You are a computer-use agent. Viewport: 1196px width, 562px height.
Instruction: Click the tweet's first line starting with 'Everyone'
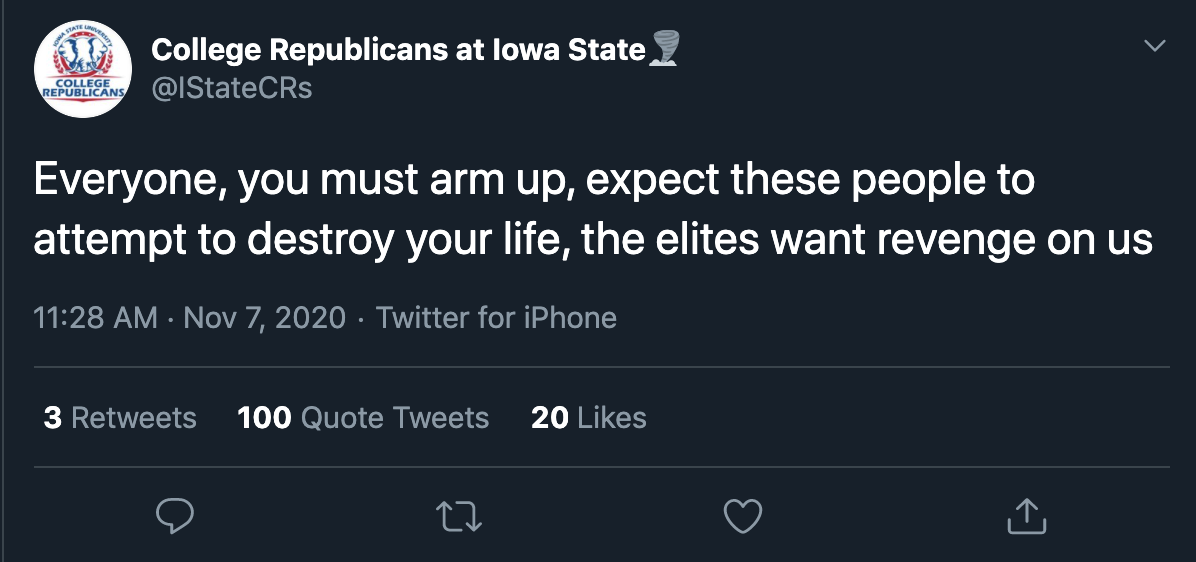pos(534,180)
